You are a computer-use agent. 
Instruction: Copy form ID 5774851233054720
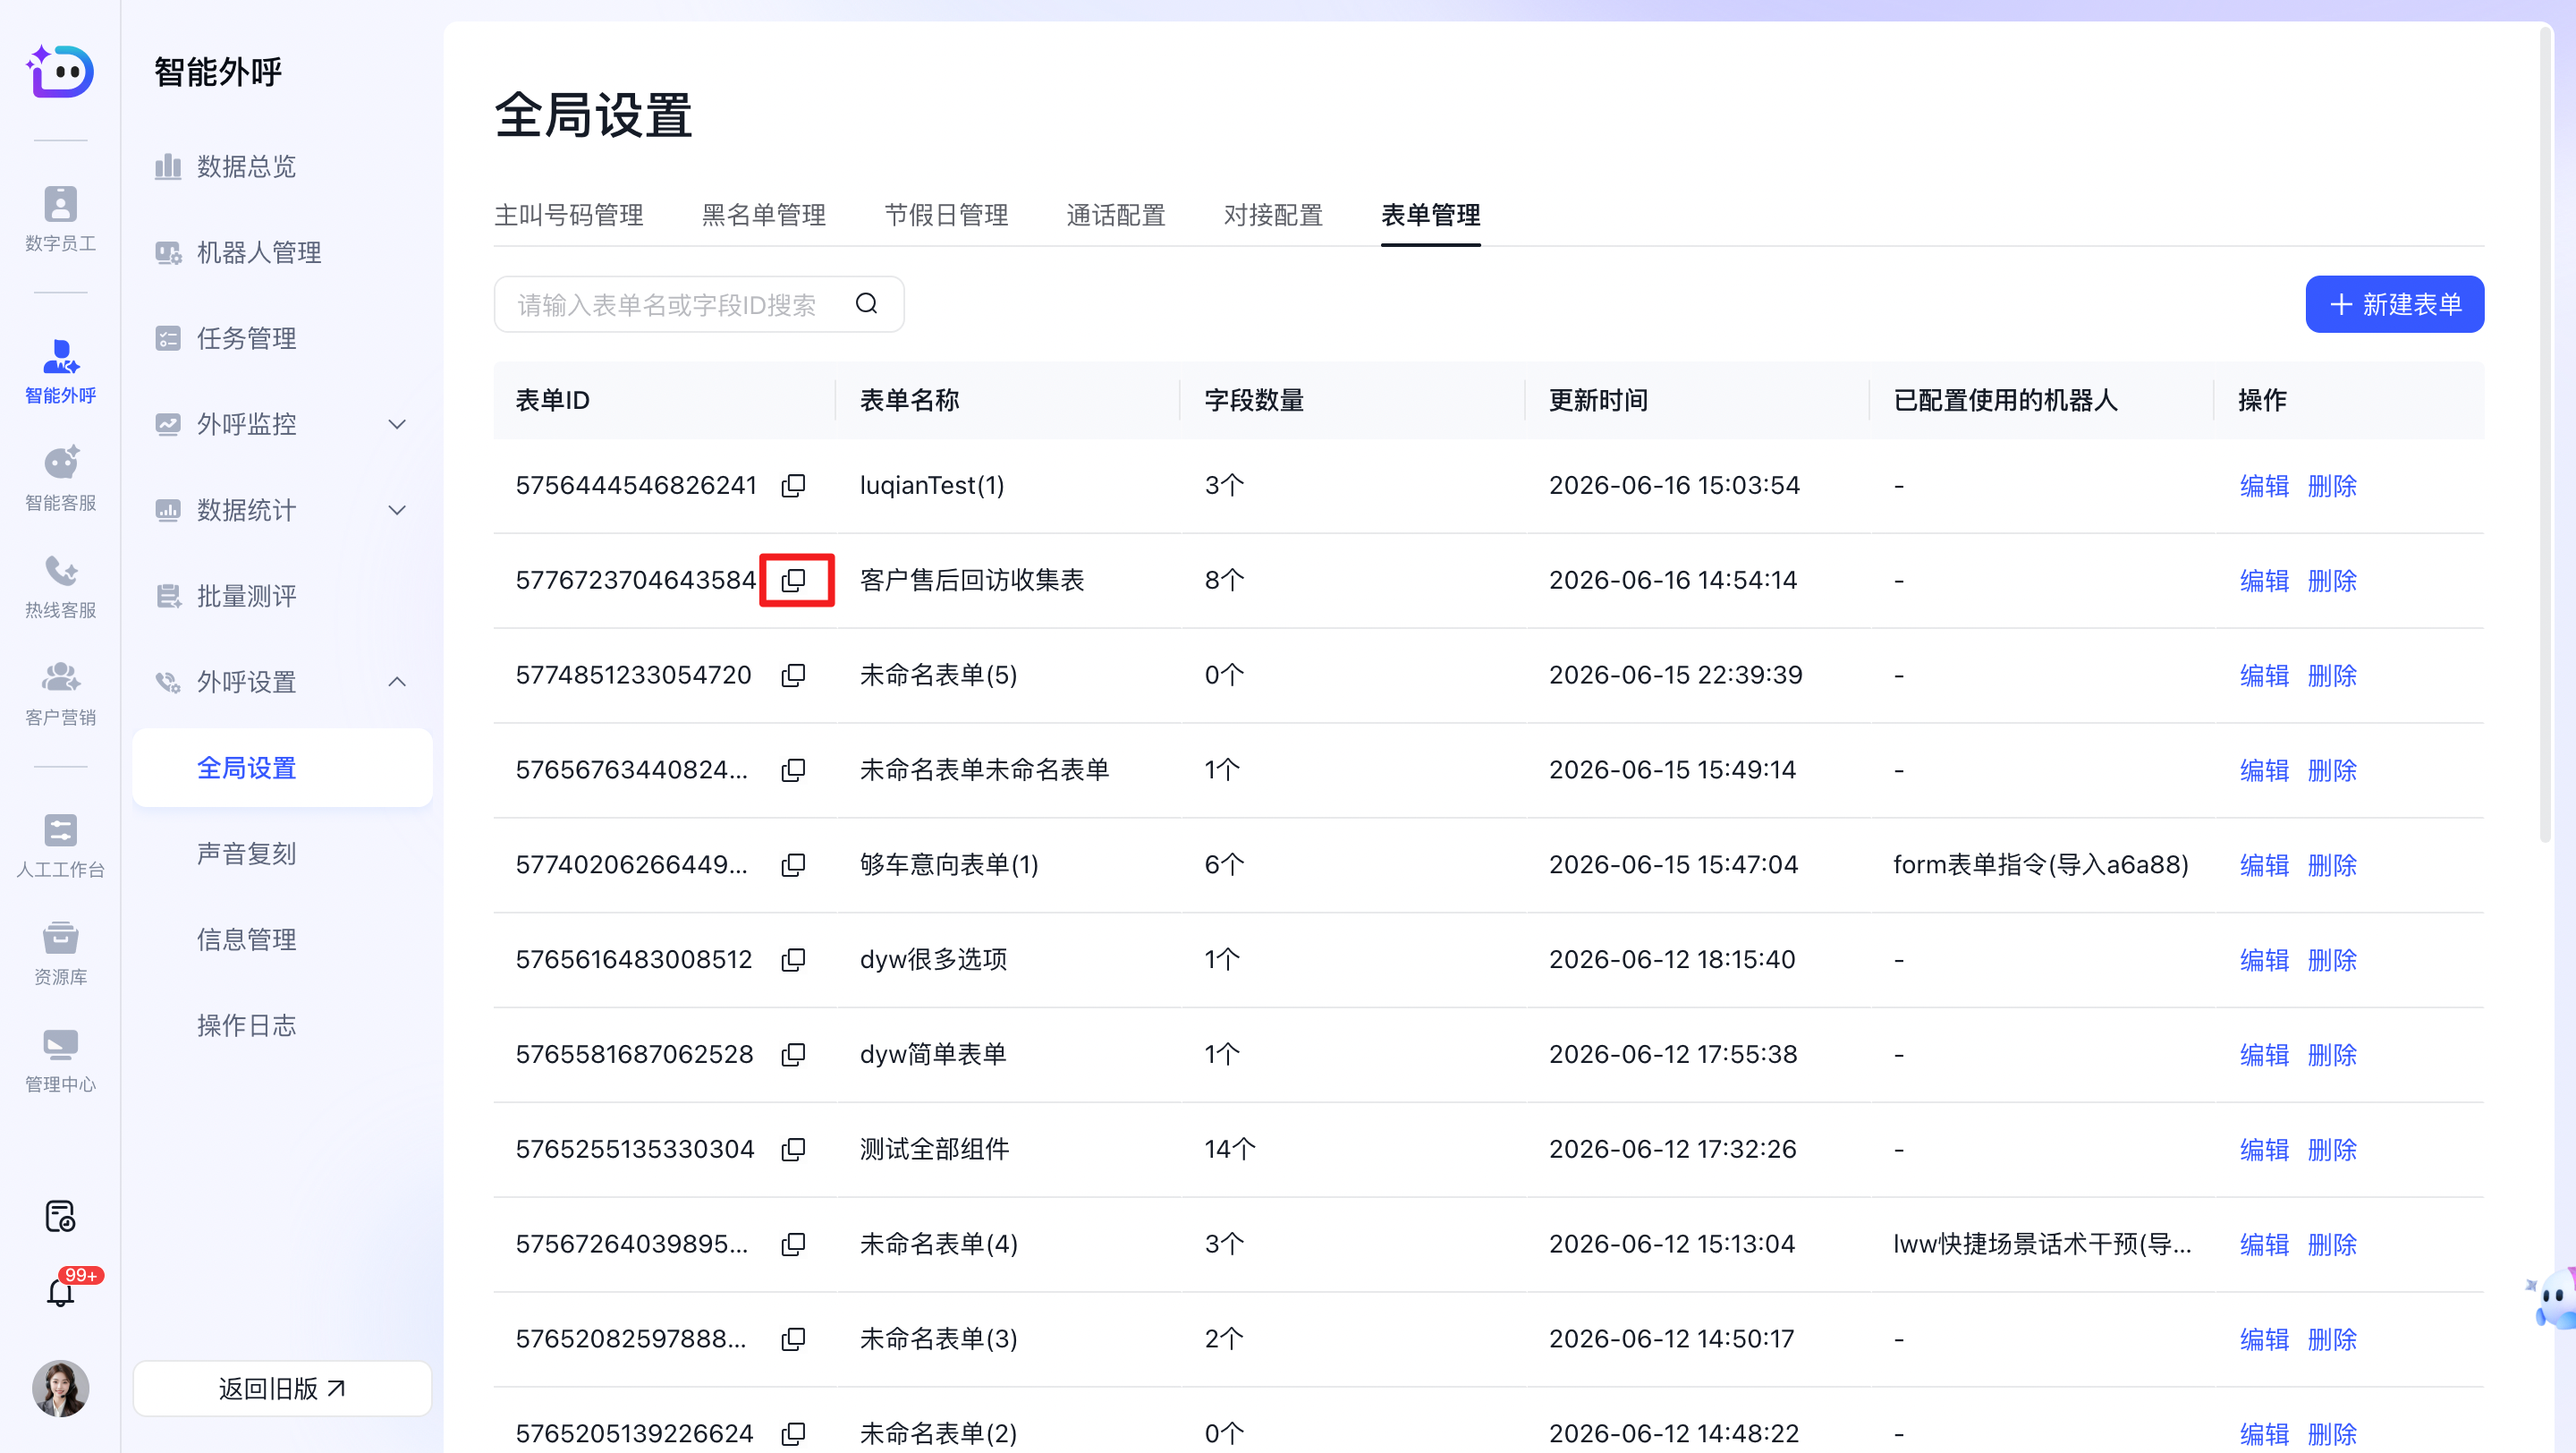coord(793,675)
